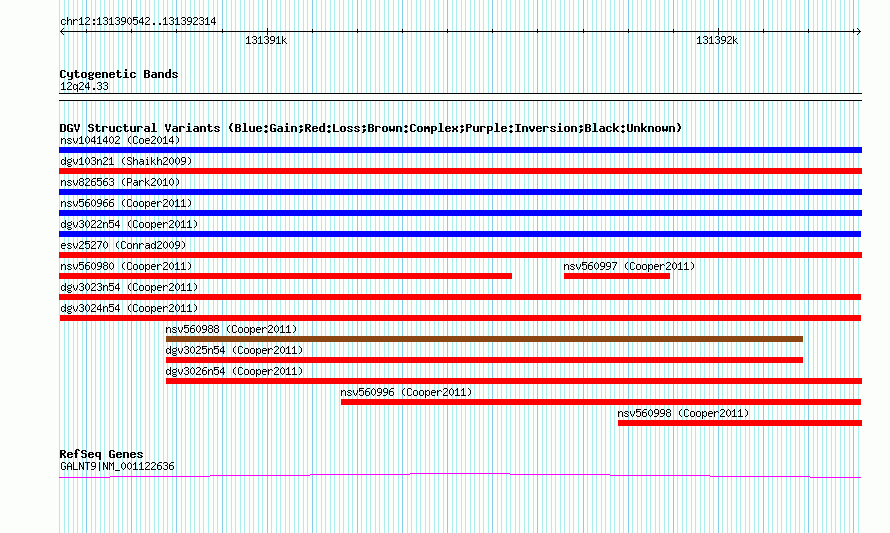890x533 pixels.
Task: Click the nsv826563 (Park2010) blue bar
Action: click(x=460, y=192)
